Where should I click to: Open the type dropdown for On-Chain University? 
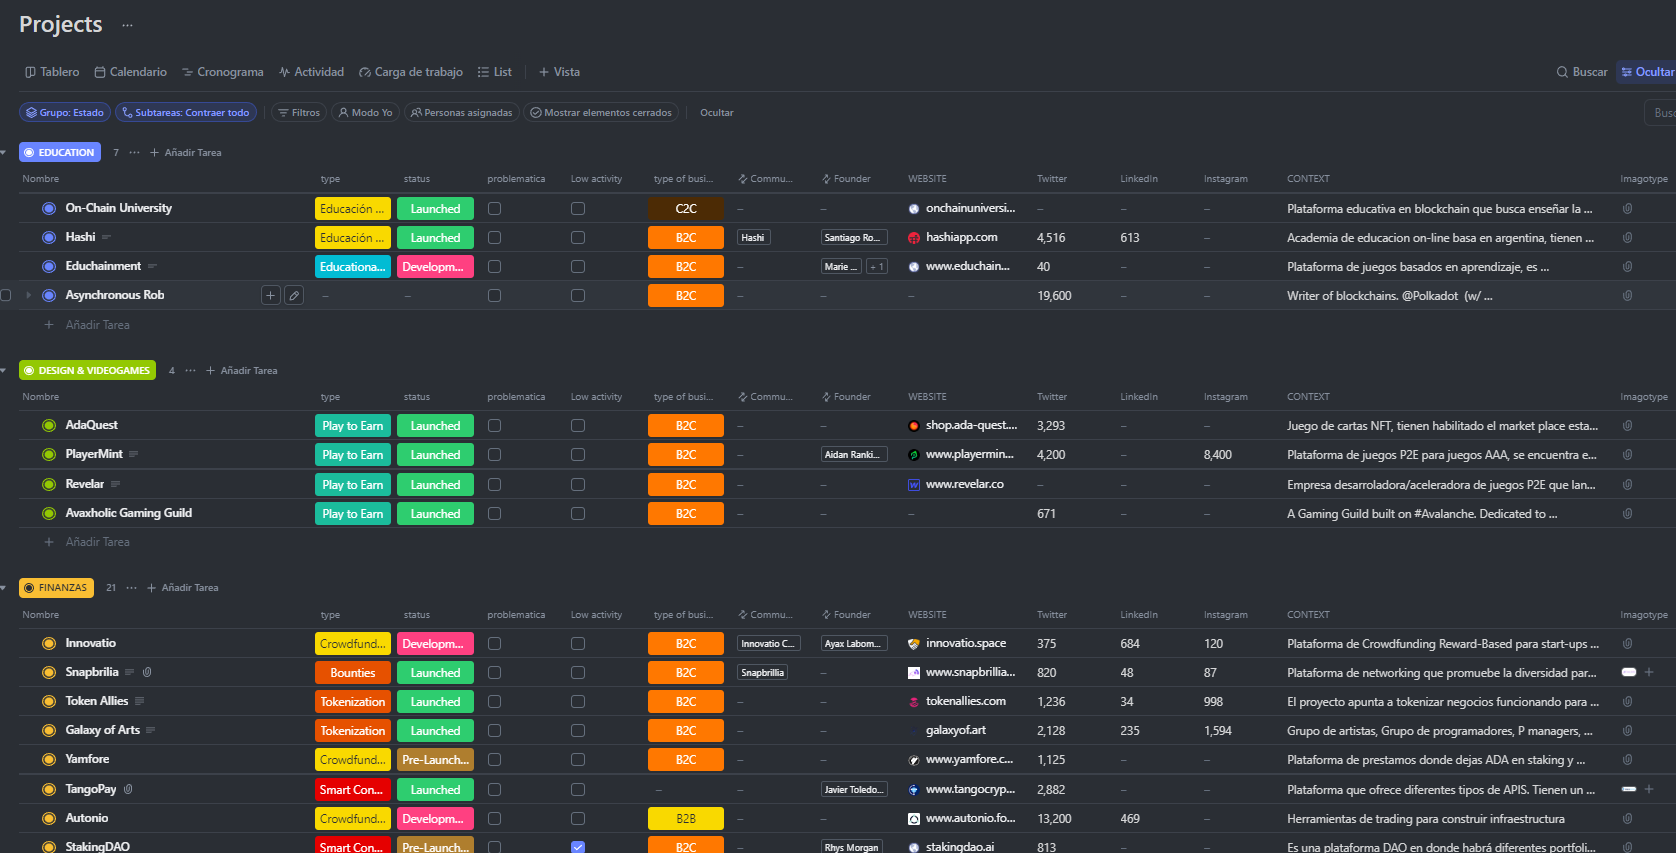pos(352,209)
